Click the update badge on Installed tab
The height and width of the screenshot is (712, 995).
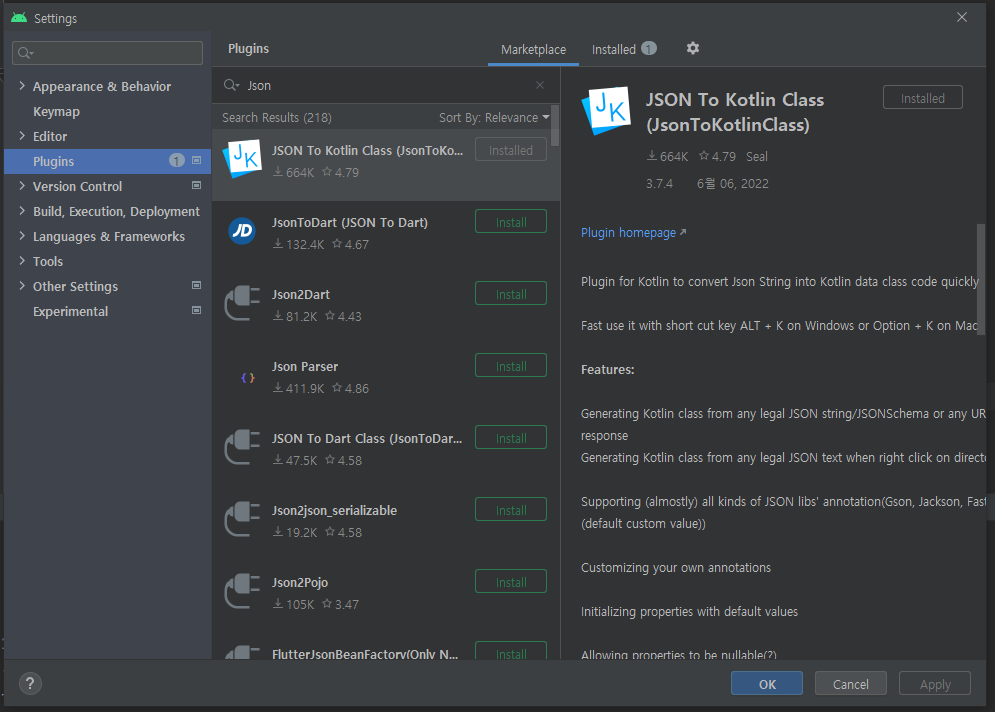(x=649, y=48)
